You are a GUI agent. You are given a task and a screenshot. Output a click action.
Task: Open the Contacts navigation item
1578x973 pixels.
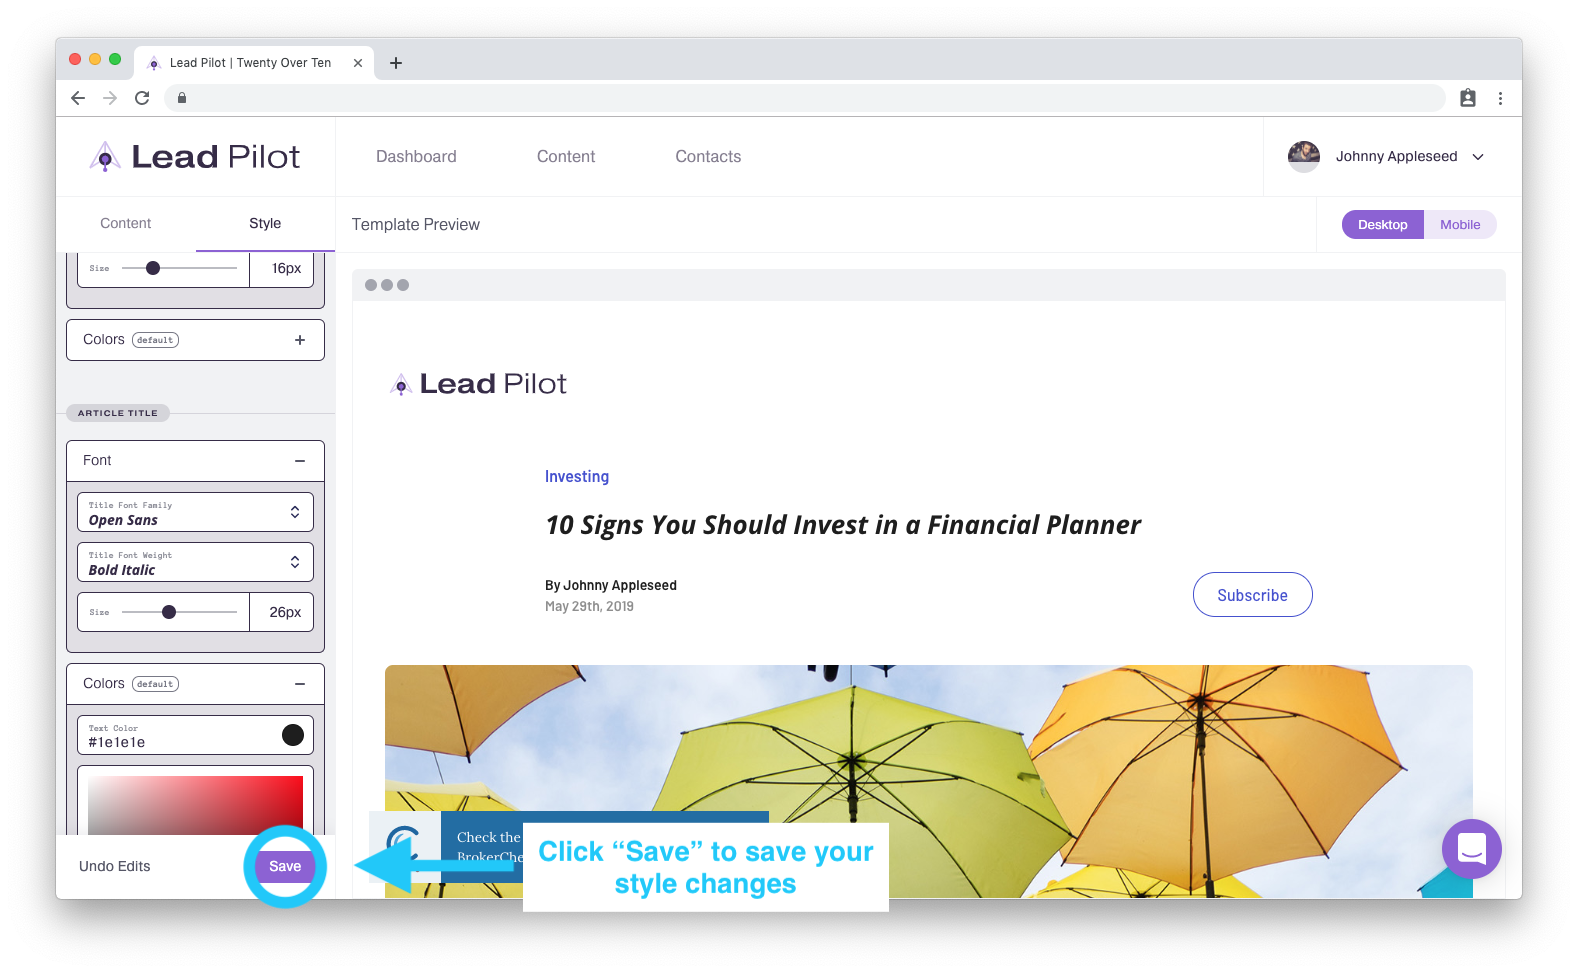pyautogui.click(x=708, y=157)
